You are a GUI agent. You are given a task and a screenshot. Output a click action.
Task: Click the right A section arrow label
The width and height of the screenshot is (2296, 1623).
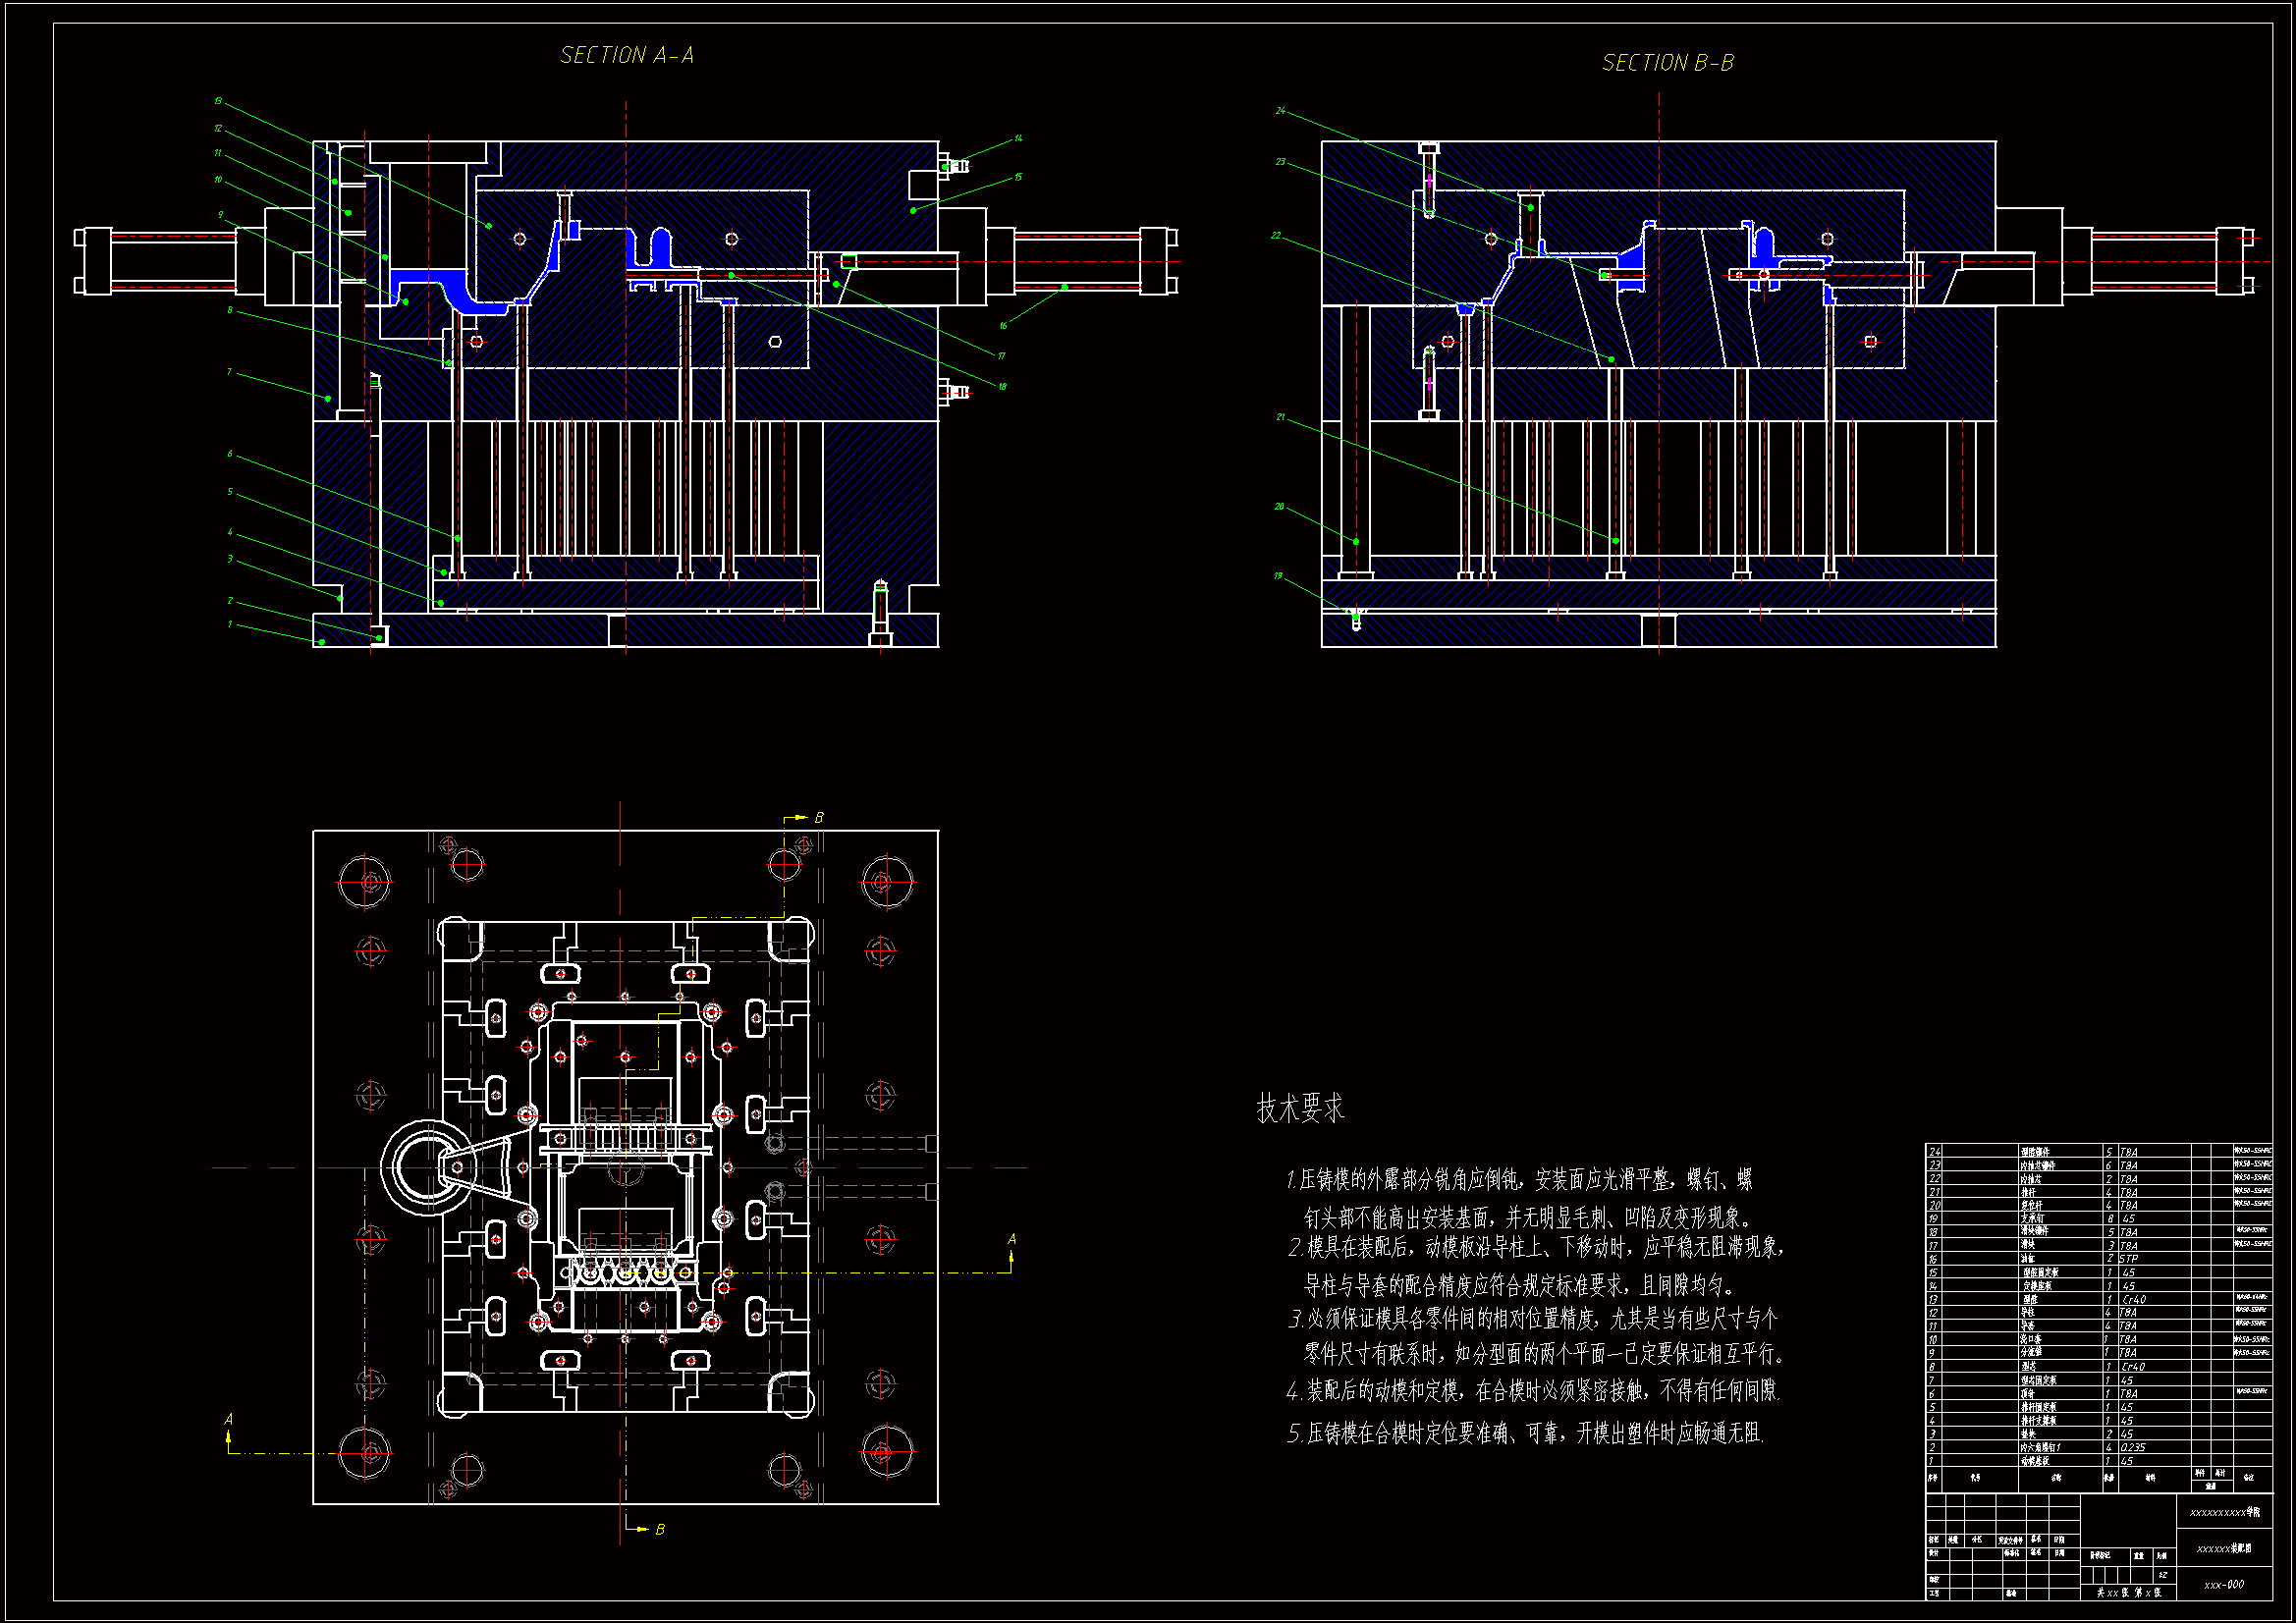click(x=1011, y=1239)
